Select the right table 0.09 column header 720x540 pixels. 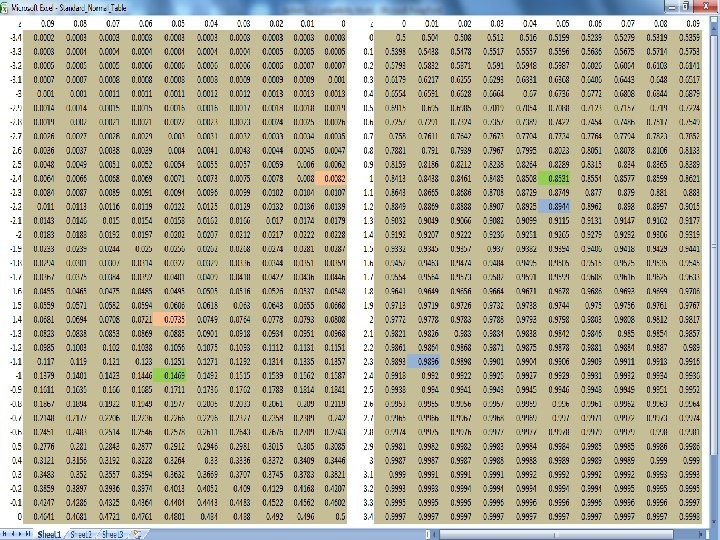click(x=692, y=23)
